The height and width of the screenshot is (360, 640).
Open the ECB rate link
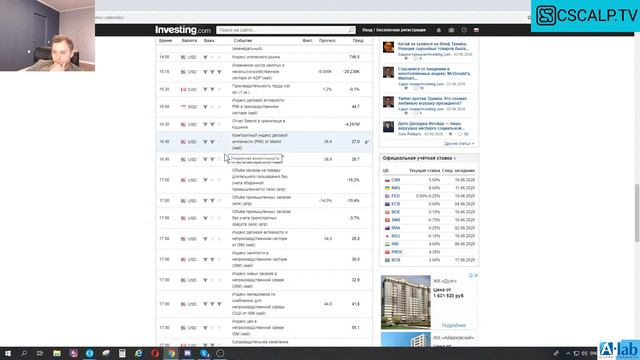point(396,204)
